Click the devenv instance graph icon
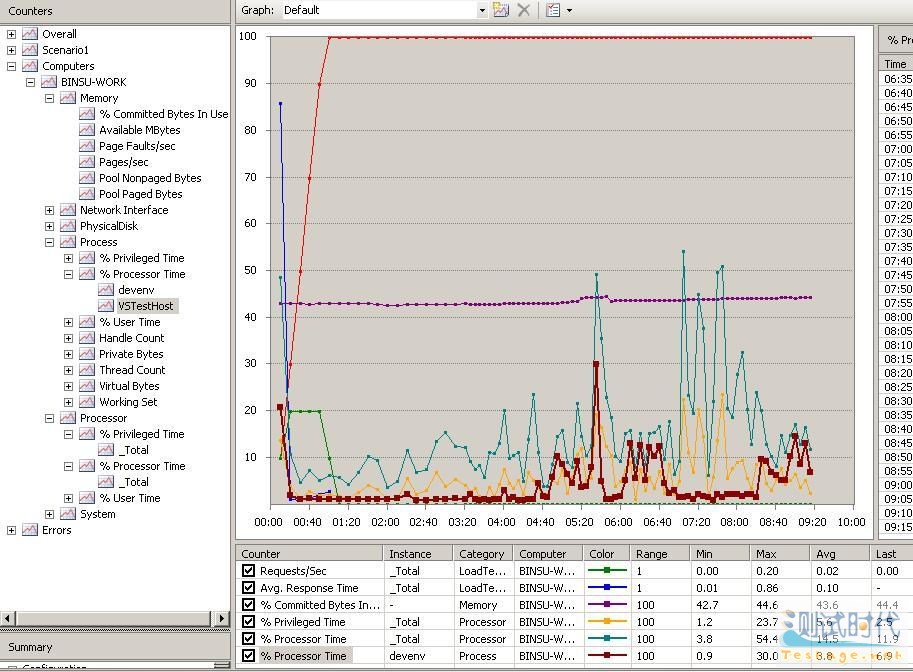 (106, 290)
